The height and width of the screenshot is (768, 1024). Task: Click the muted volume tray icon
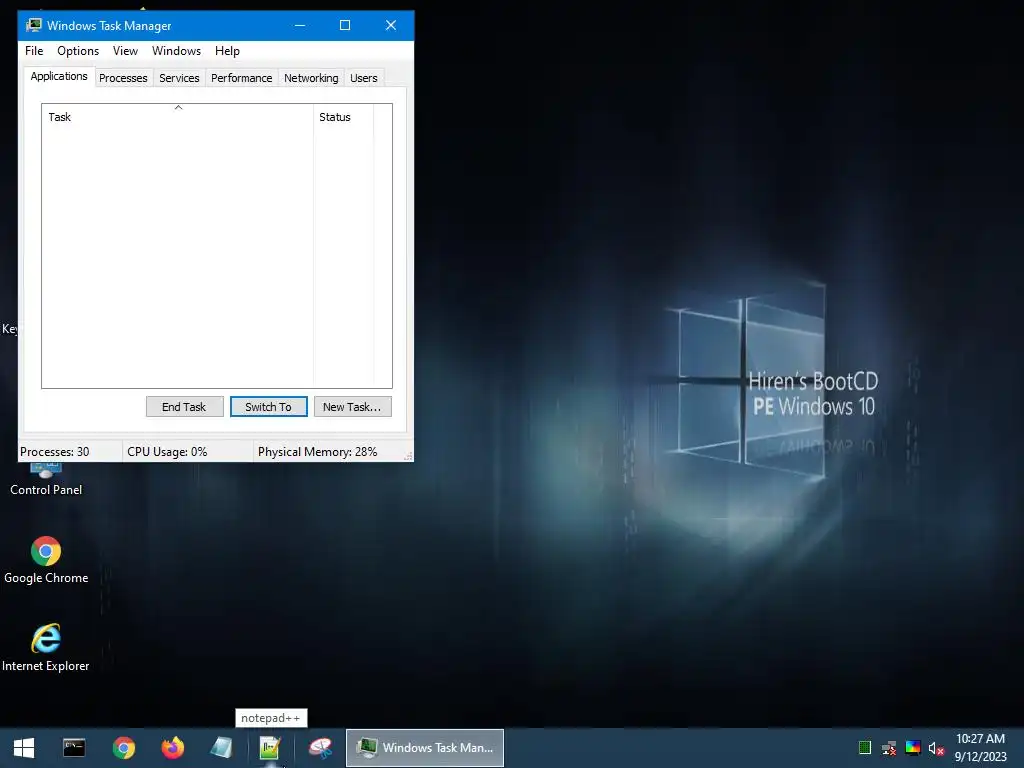[x=936, y=748]
